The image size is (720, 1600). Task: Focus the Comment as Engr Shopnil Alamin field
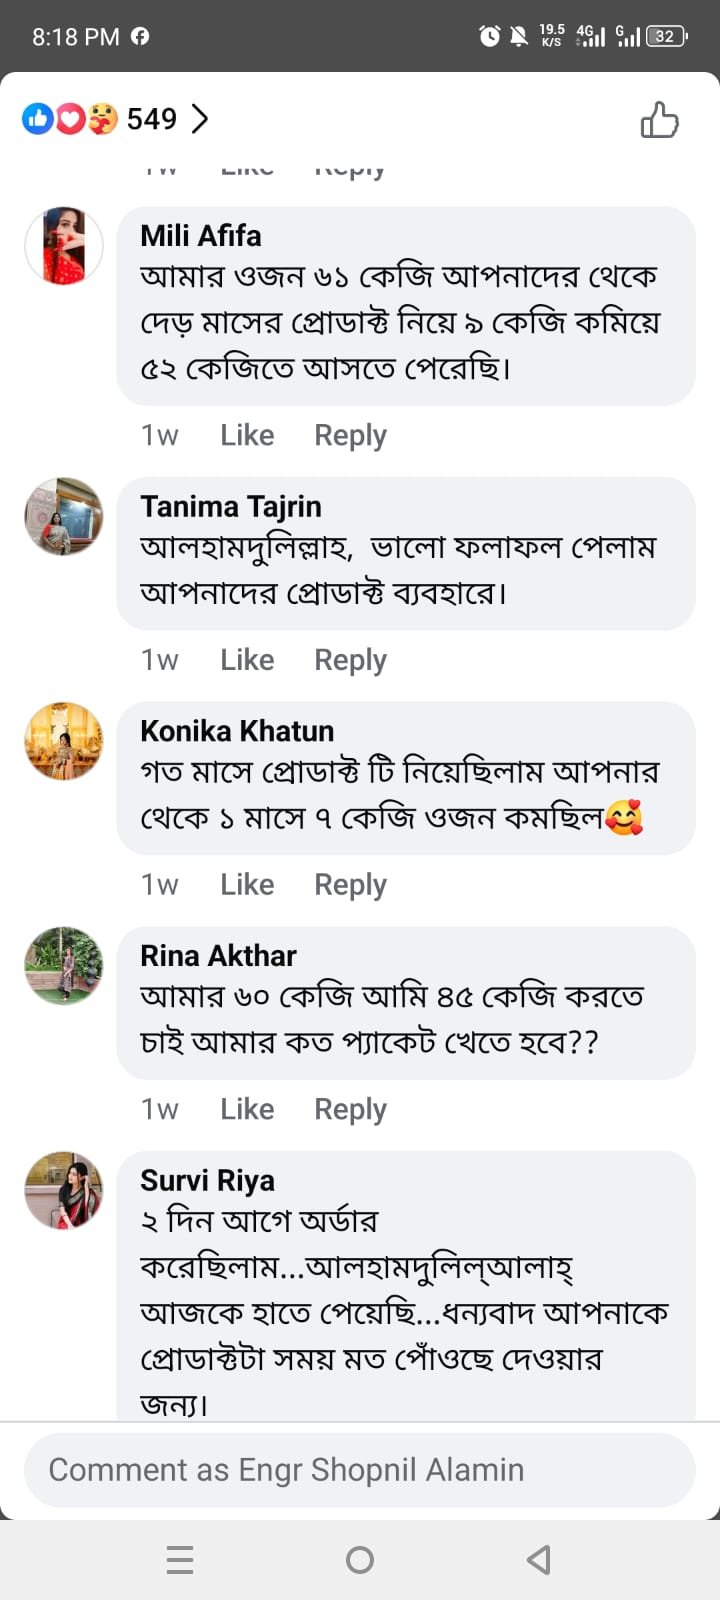(x=360, y=1470)
